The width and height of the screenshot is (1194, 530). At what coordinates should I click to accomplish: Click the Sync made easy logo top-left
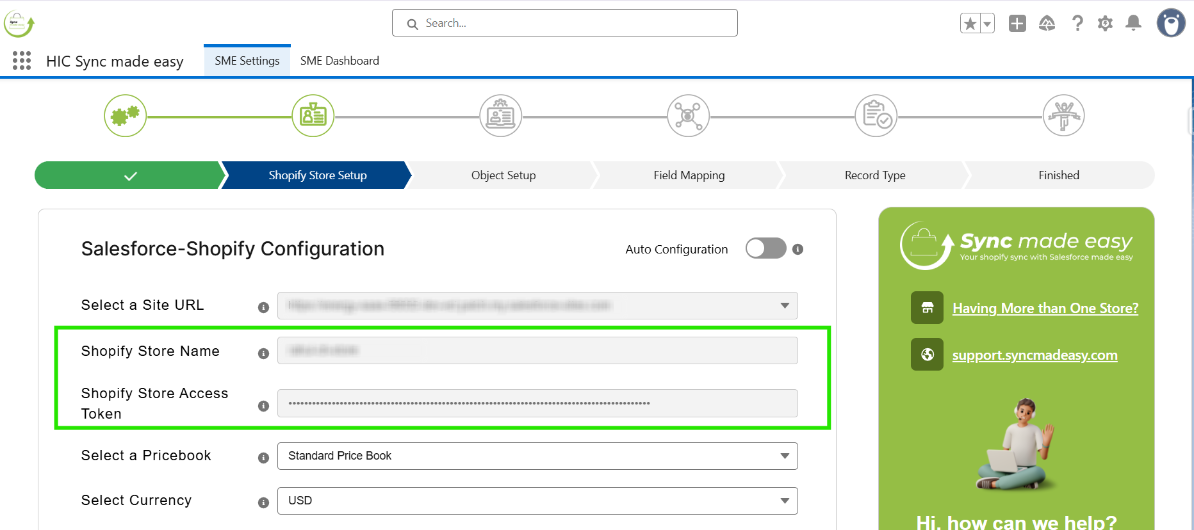(x=19, y=24)
